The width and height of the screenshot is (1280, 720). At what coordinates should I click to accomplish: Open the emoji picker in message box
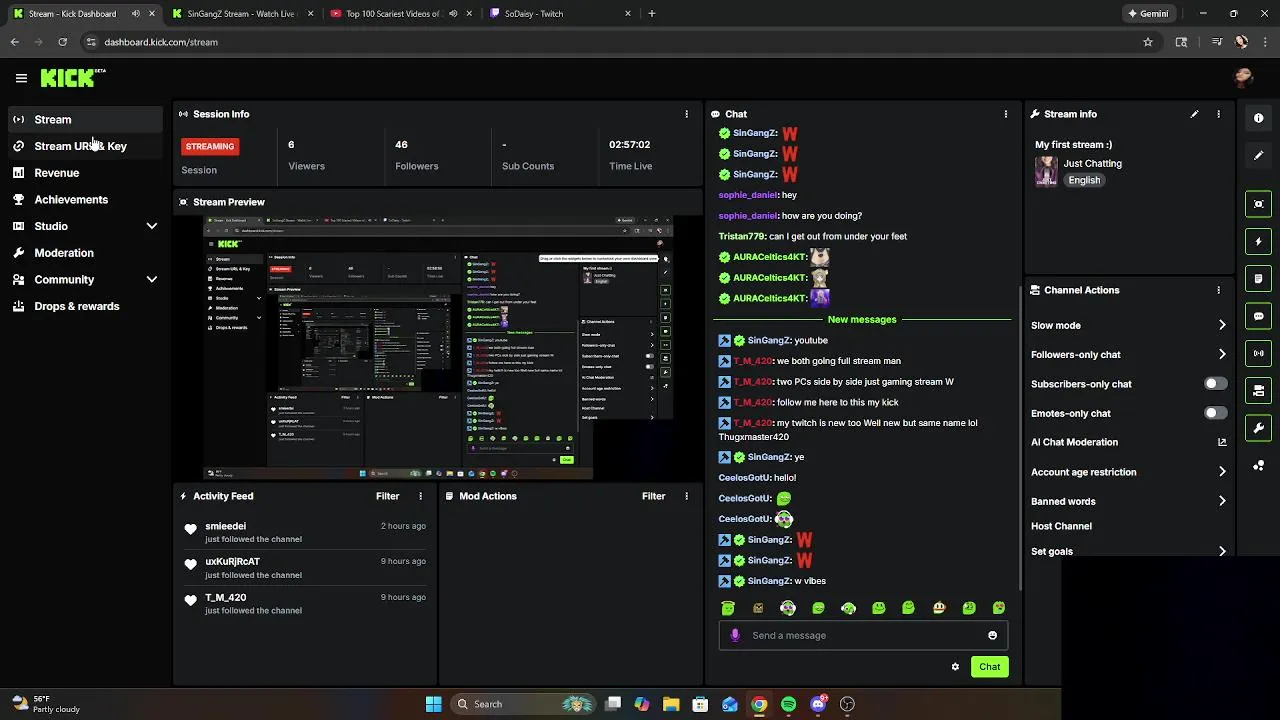992,635
